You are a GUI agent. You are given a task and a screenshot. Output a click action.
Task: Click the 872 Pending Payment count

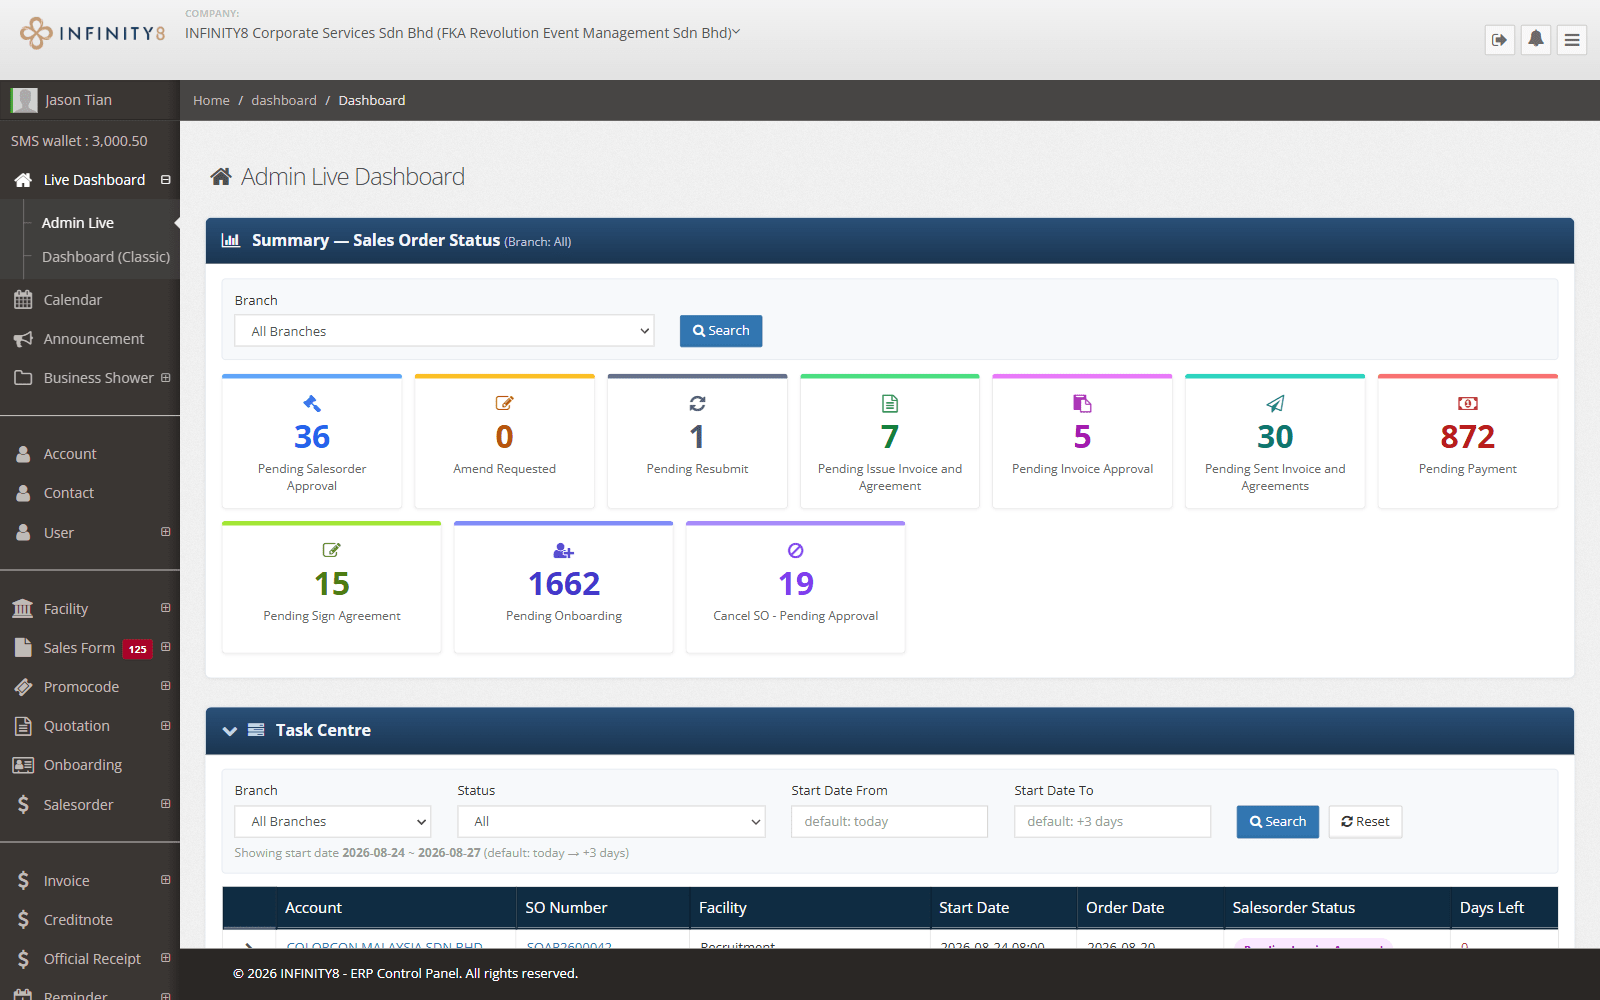click(x=1467, y=437)
